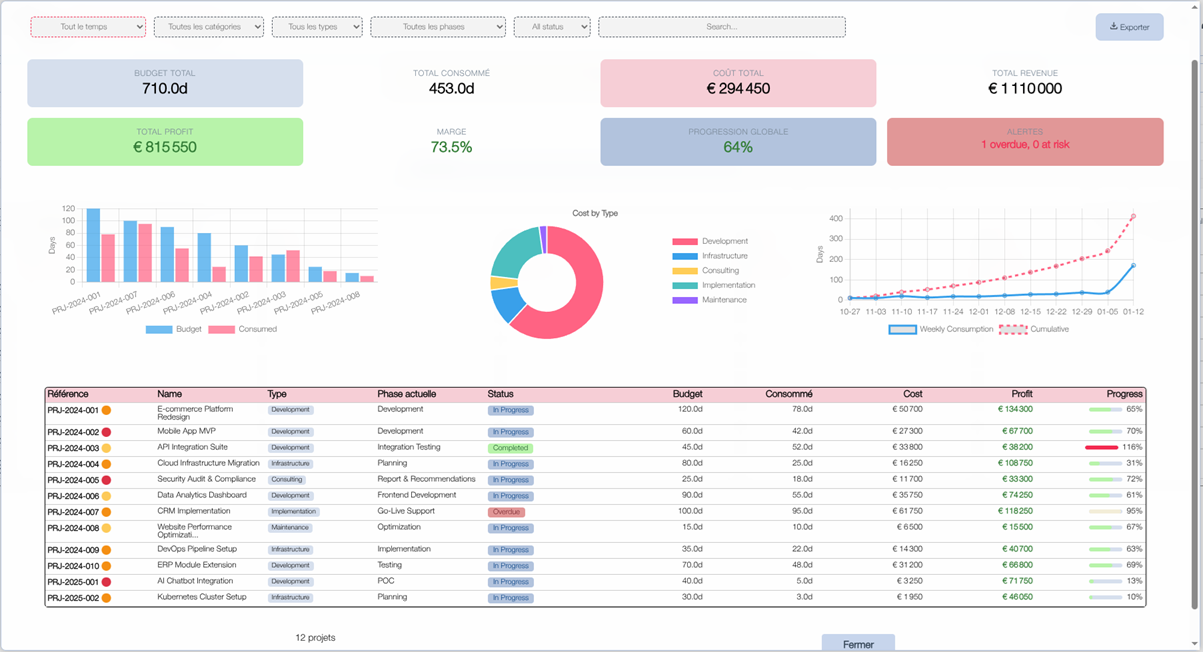Screen dimensions: 1203x652
Task: Click the 1 overdue, 0 at risk alert
Action: [x=1024, y=146]
